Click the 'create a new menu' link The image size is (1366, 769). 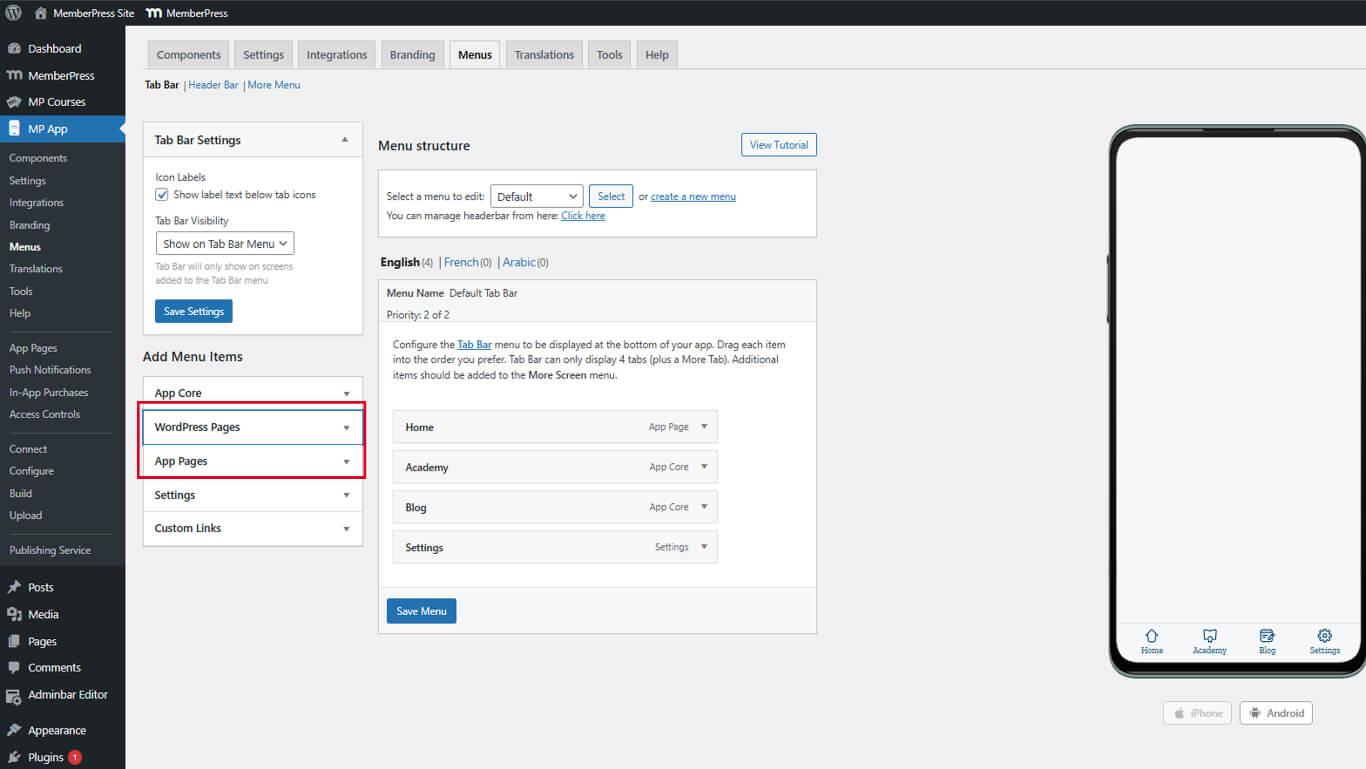click(x=693, y=197)
